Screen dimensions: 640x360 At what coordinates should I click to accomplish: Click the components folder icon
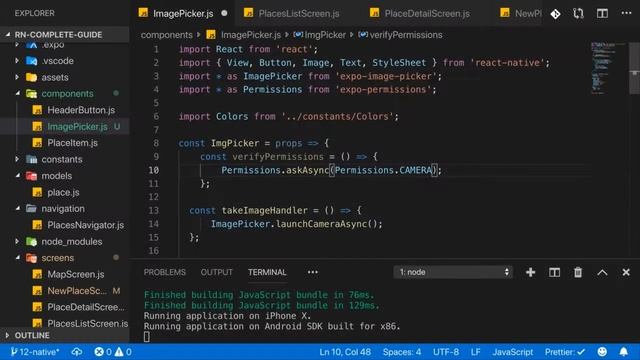coord(31,93)
